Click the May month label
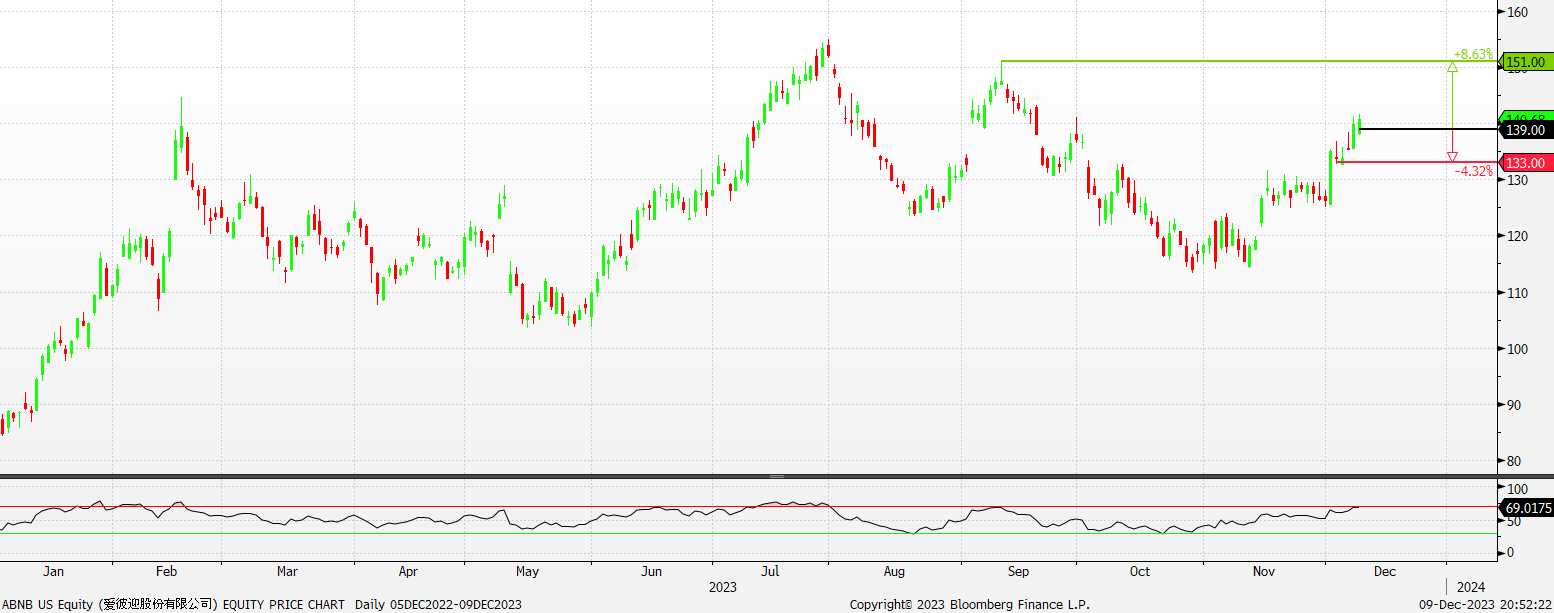Viewport: 1554px width, 613px height. tap(527, 572)
